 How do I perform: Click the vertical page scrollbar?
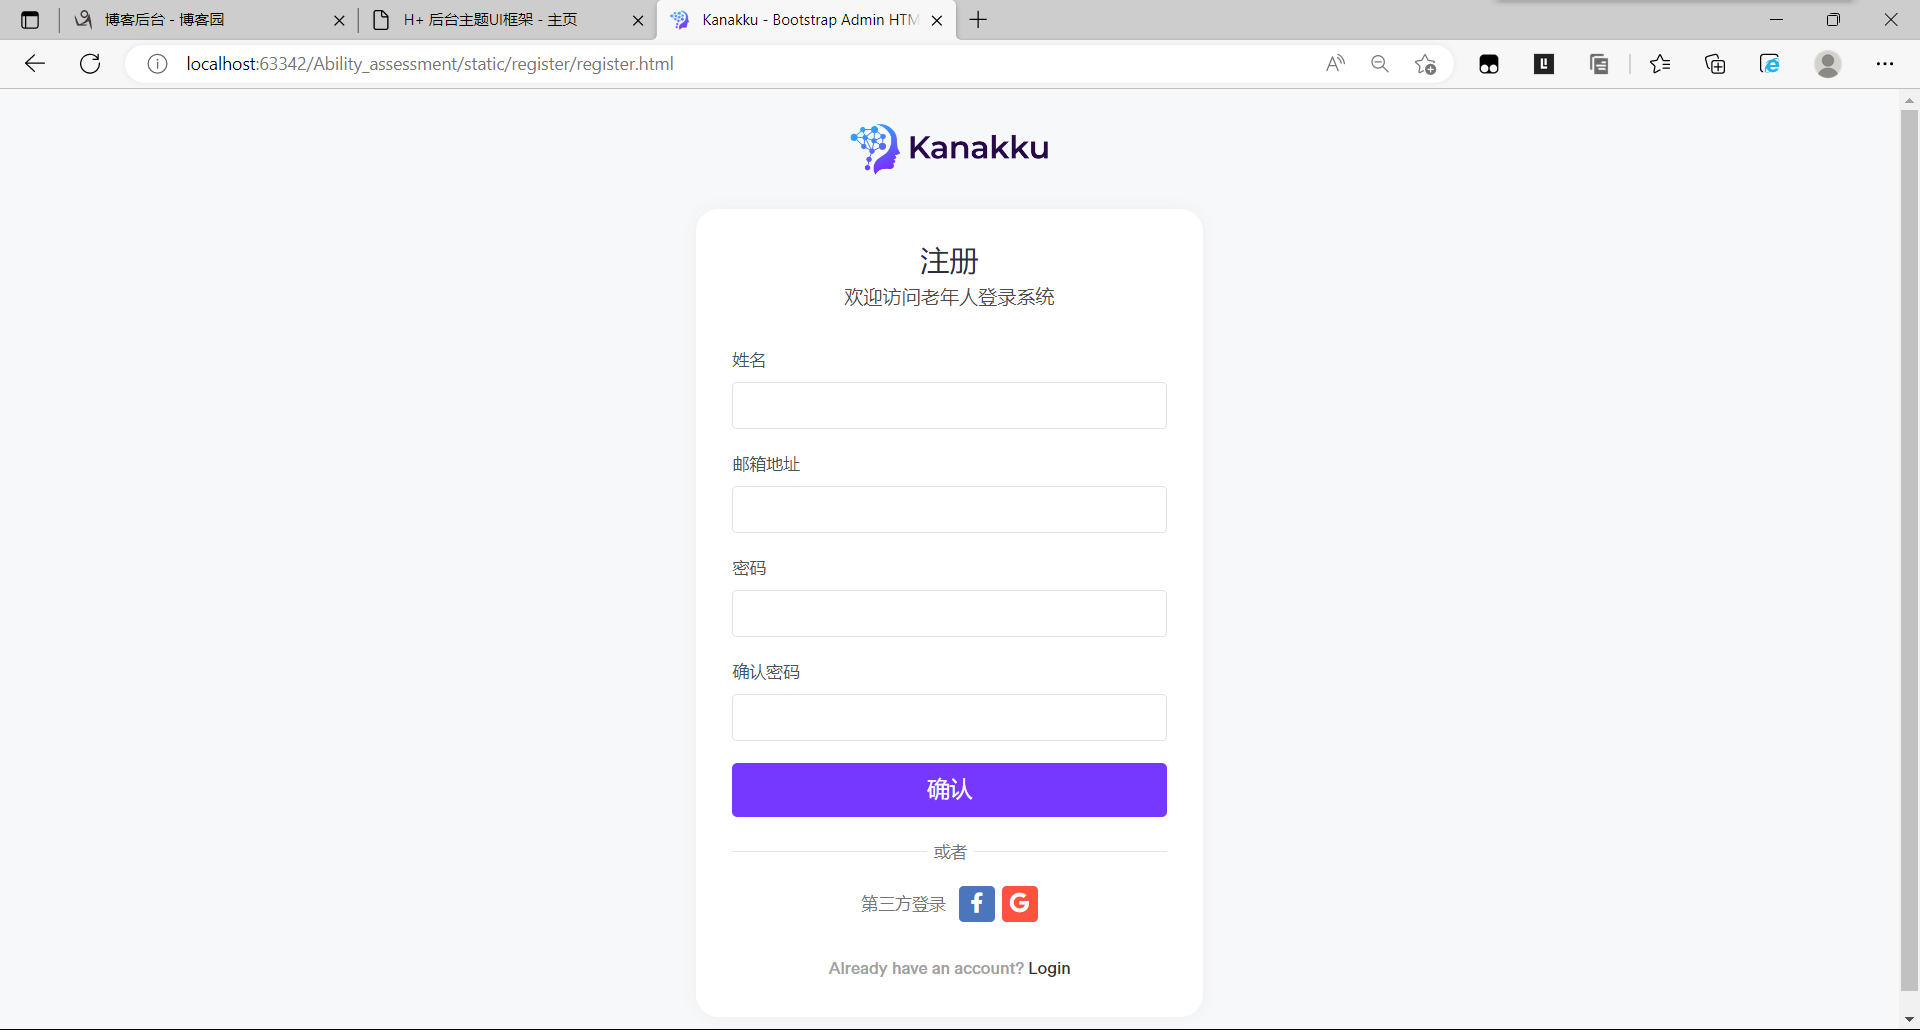[x=1909, y=550]
